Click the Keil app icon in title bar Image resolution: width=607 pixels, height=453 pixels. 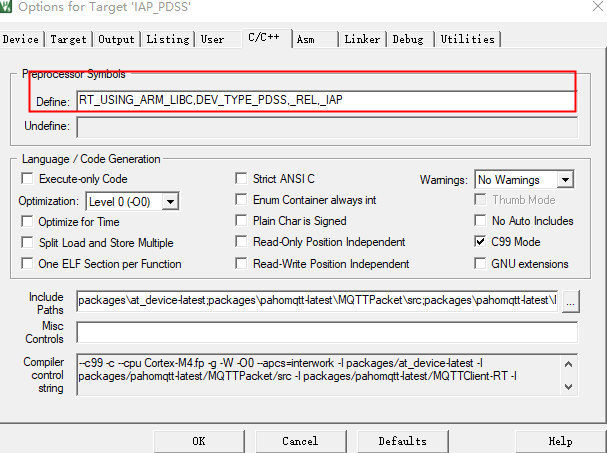coord(6,7)
